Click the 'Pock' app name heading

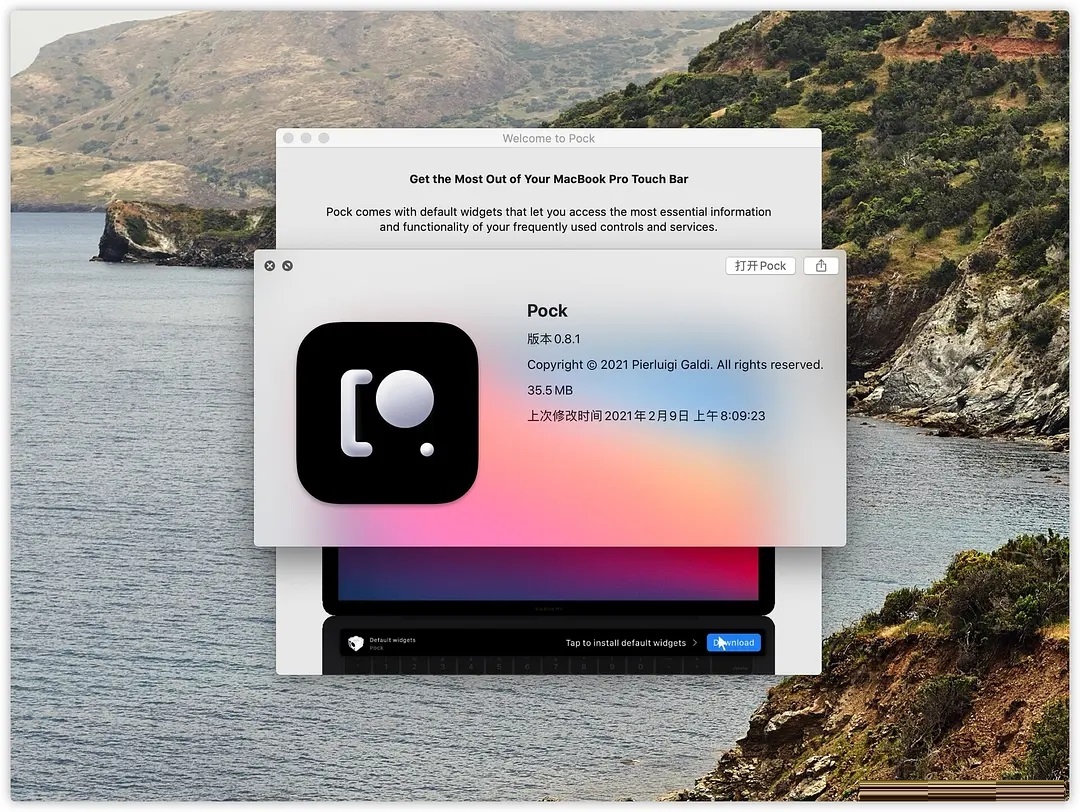pos(547,311)
